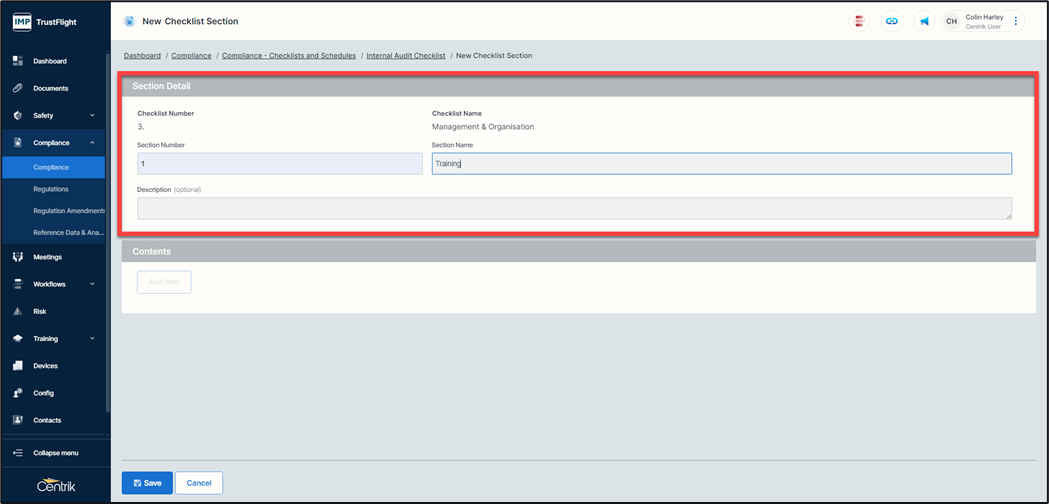Collapse the Compliance menu section
The image size is (1049, 504).
coord(92,143)
